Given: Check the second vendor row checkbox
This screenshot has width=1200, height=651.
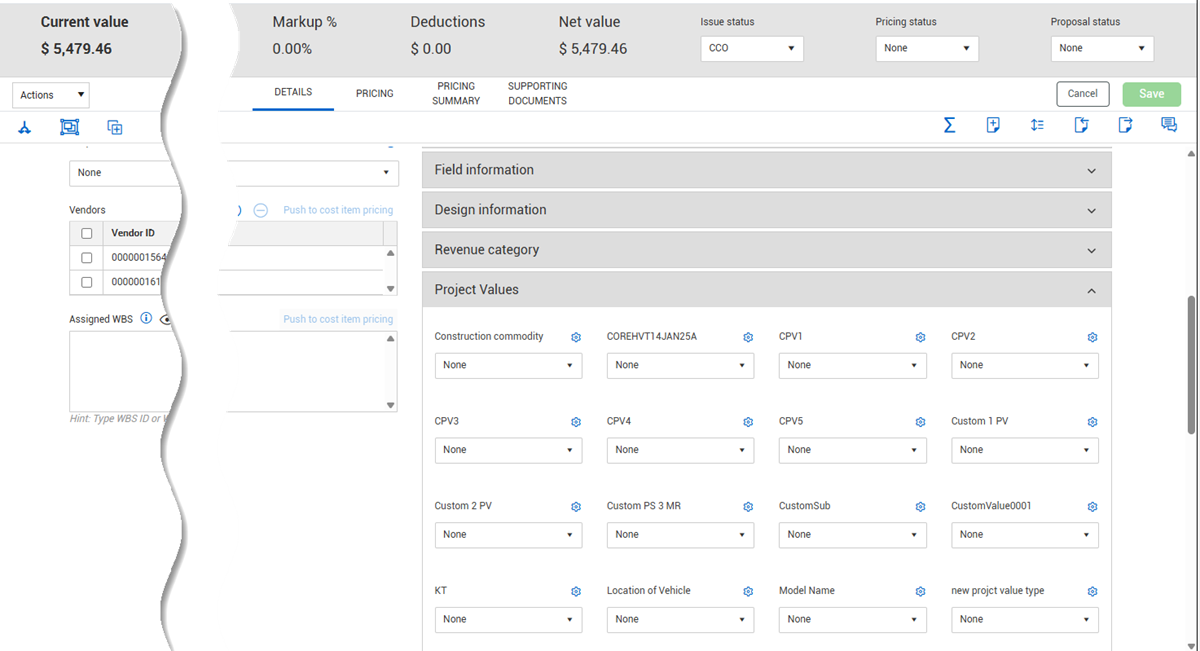Looking at the screenshot, I should (x=87, y=282).
